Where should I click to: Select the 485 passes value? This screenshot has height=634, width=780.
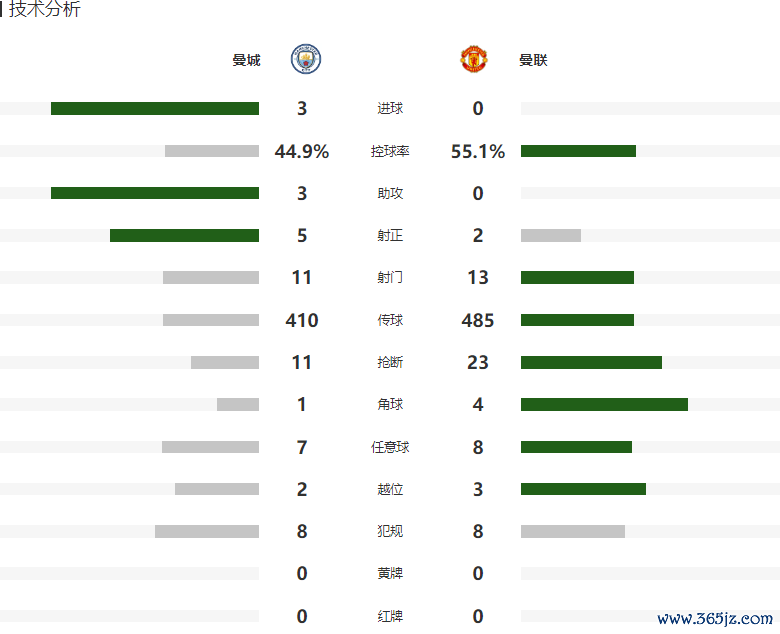(478, 320)
